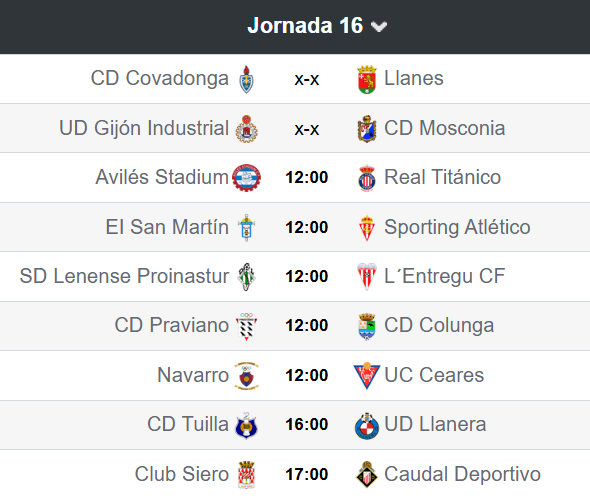
Task: Click the UD Llanera round crest
Action: tap(367, 425)
